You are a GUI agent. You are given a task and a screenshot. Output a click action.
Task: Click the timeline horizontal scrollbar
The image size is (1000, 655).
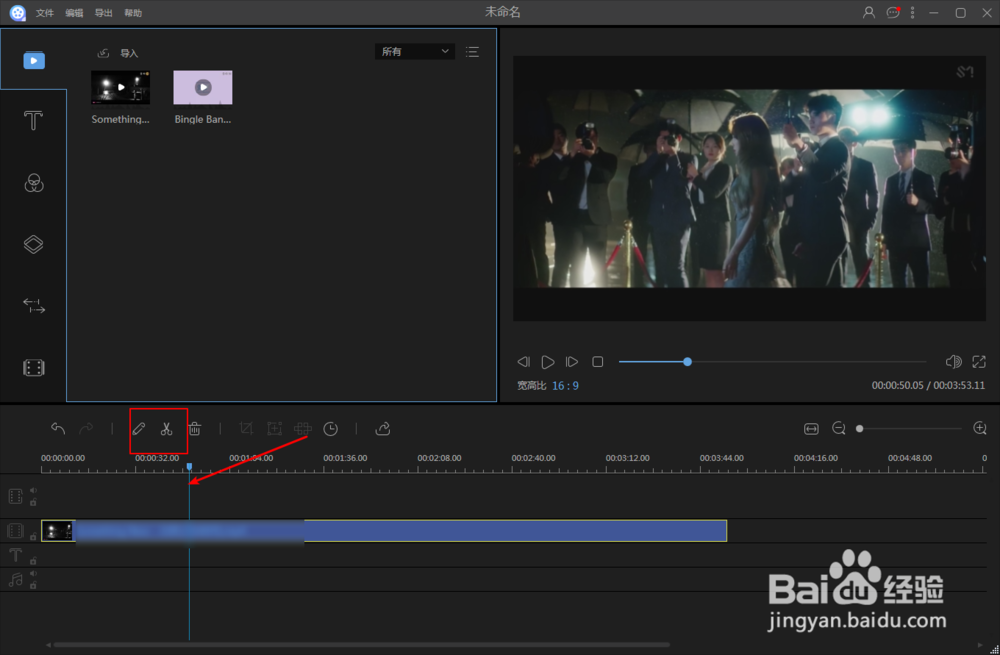(362, 645)
